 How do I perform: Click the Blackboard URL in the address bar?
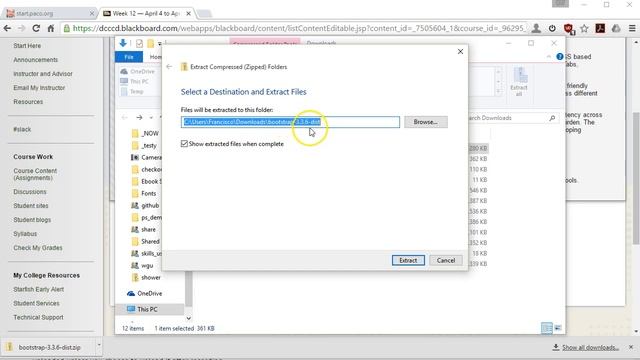coord(298,28)
